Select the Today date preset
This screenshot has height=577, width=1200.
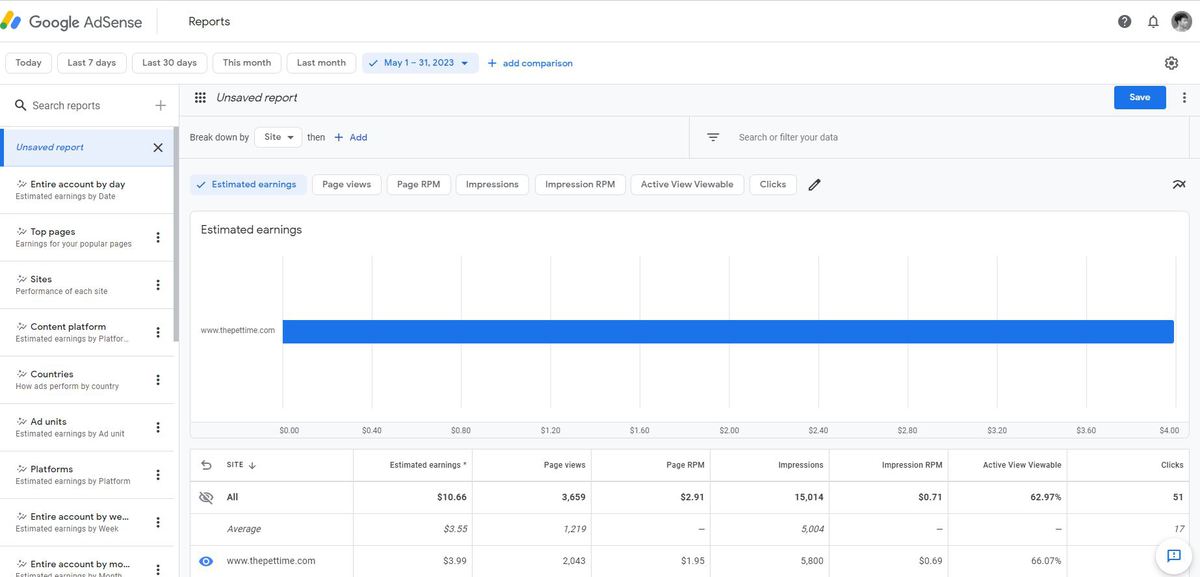pyautogui.click(x=29, y=63)
